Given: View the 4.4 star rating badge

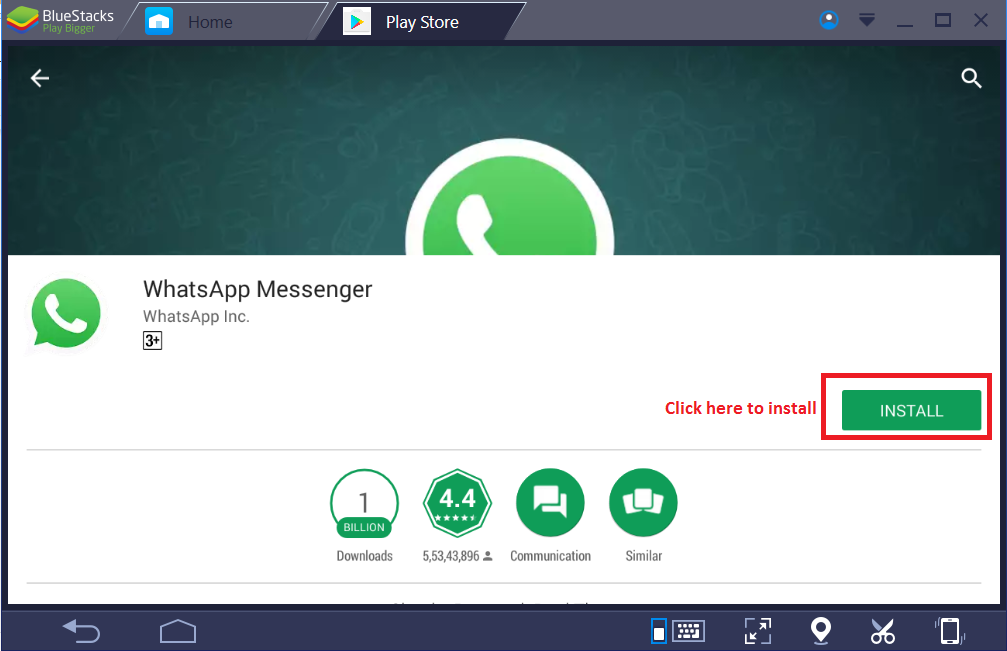Looking at the screenshot, I should [457, 503].
